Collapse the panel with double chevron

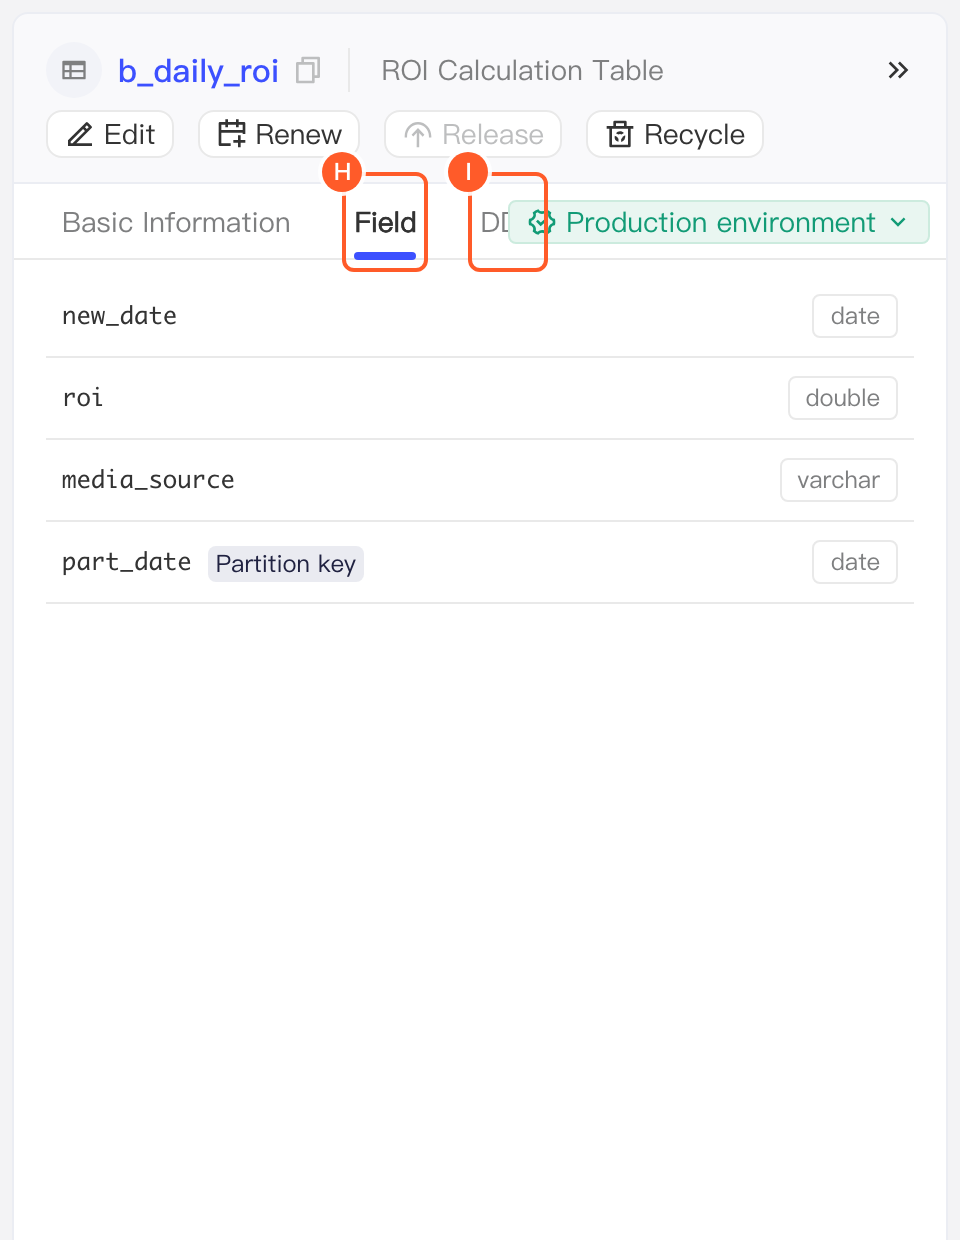tap(898, 70)
